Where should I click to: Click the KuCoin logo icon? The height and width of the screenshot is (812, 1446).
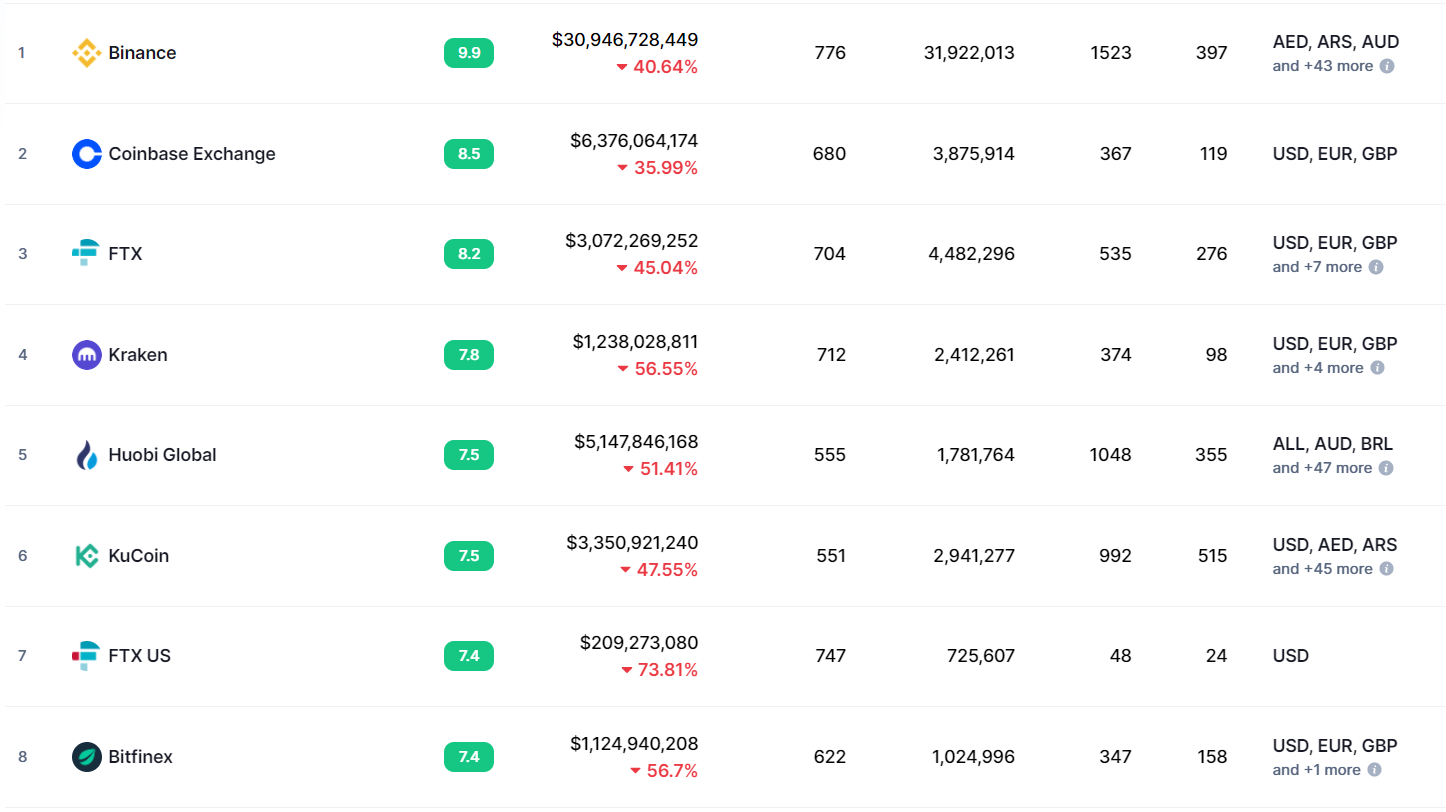pos(87,556)
